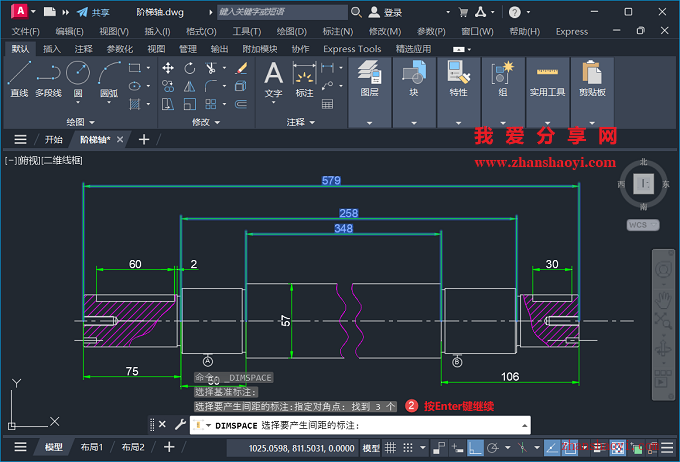Toggle polar tracking in status bar

[x=492, y=448]
